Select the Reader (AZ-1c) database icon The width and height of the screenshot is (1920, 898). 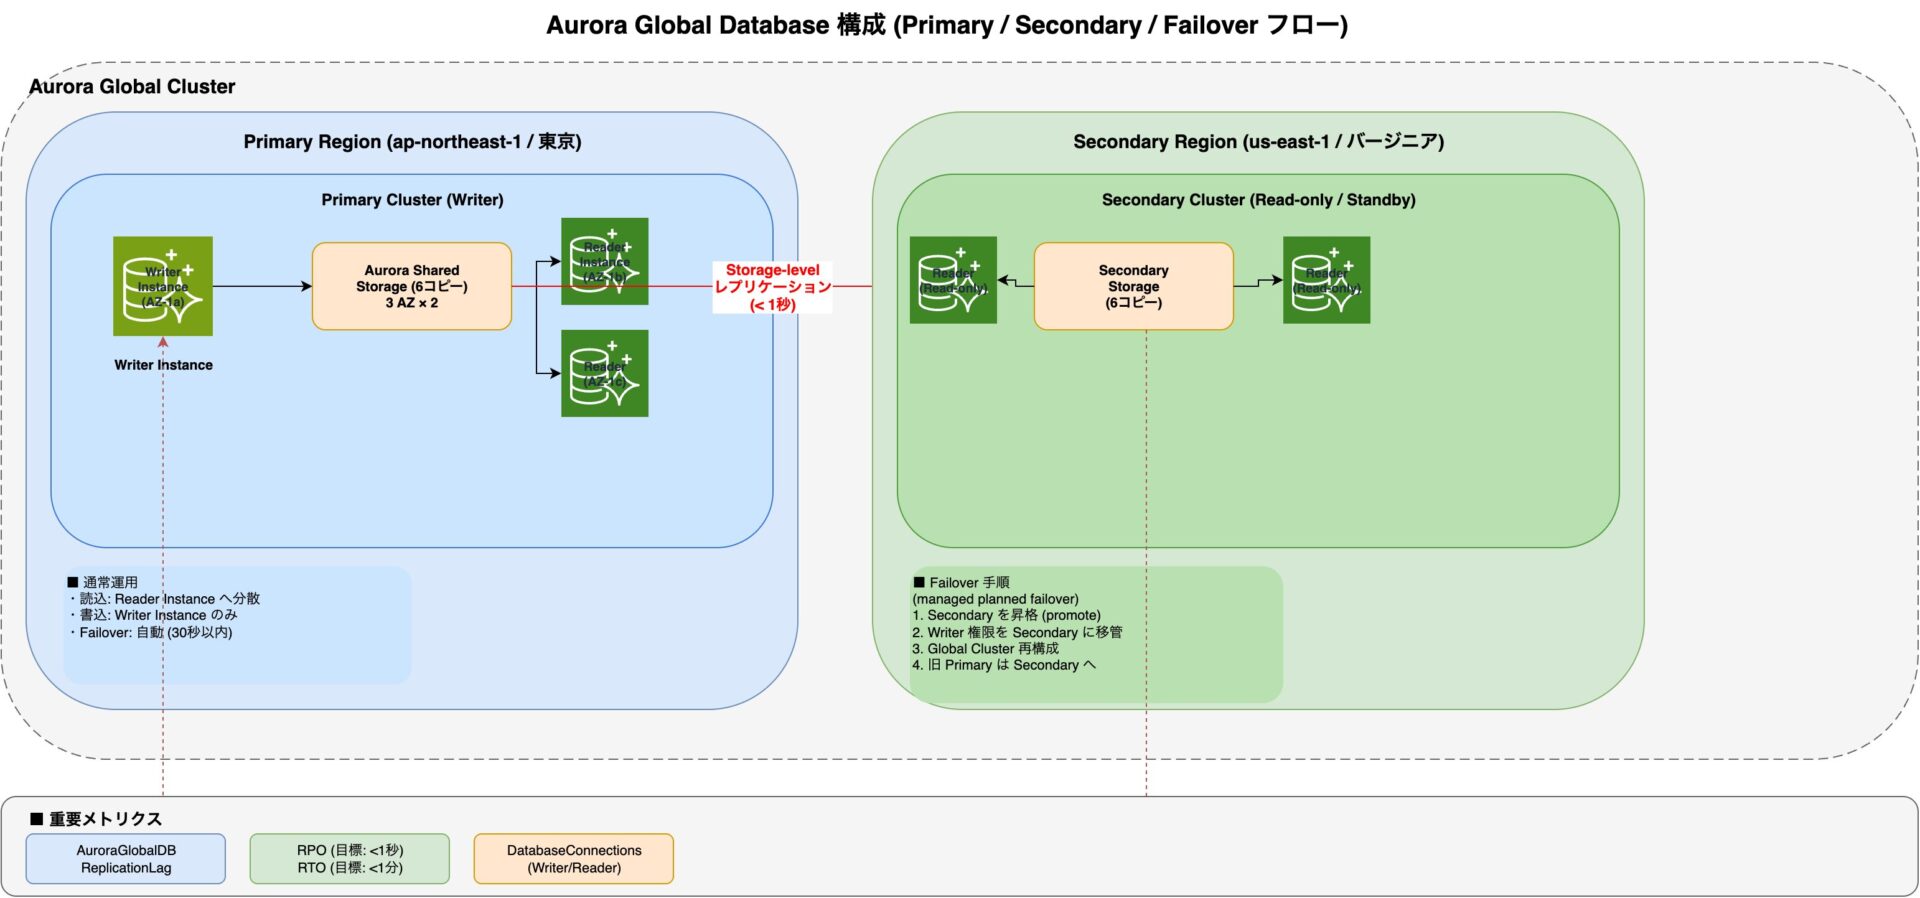605,373
